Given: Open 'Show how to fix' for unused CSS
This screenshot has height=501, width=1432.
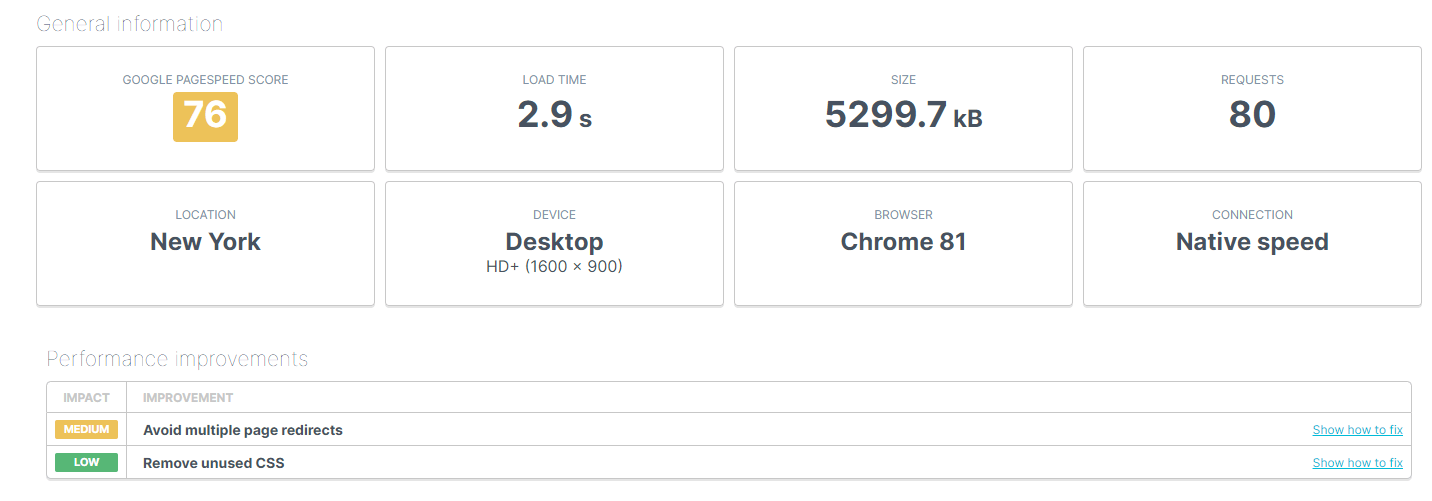Looking at the screenshot, I should click(1357, 463).
